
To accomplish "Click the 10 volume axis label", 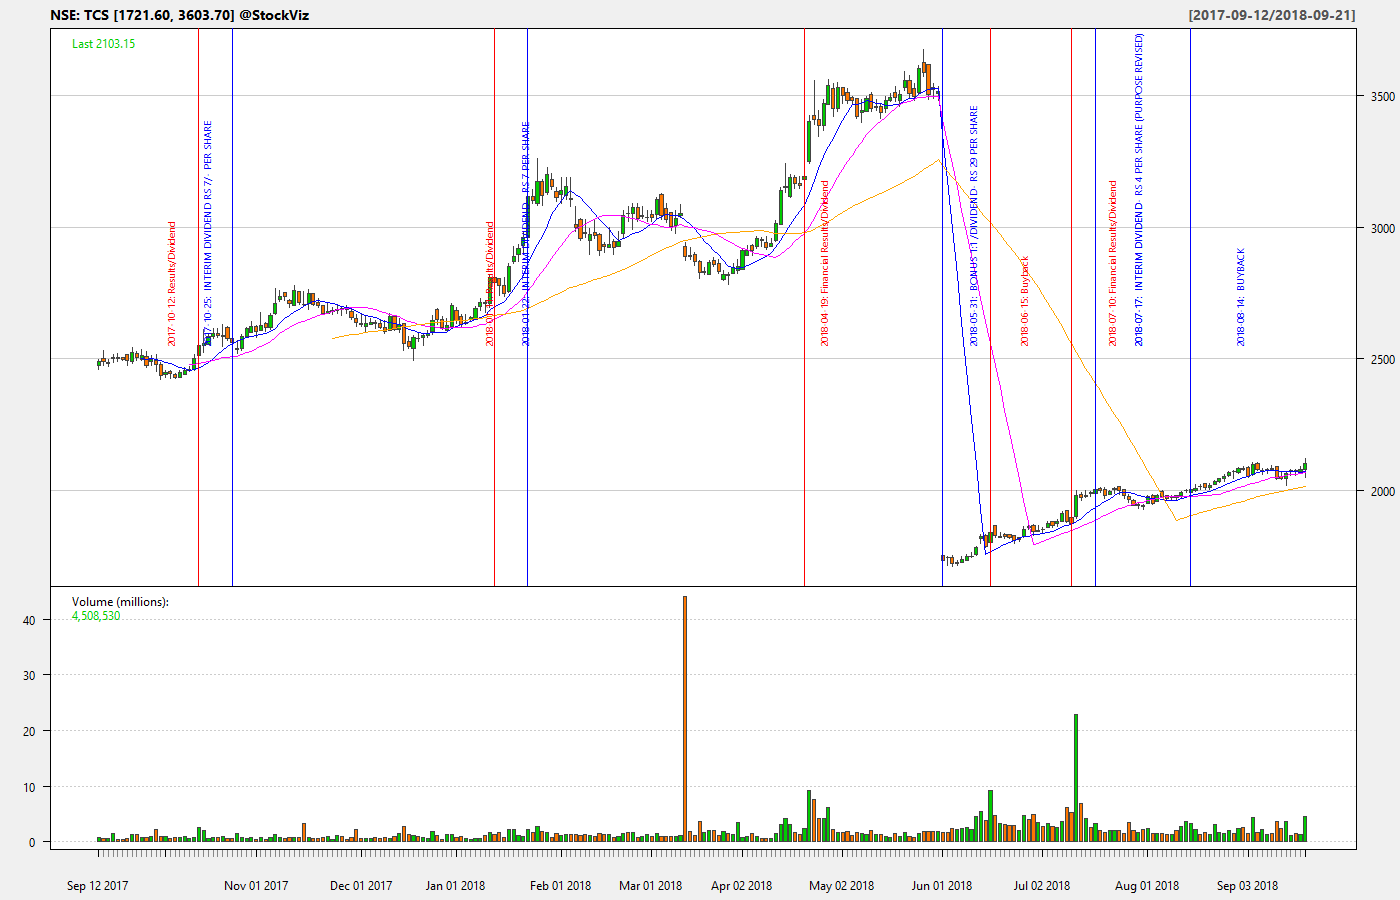I will pyautogui.click(x=29, y=788).
